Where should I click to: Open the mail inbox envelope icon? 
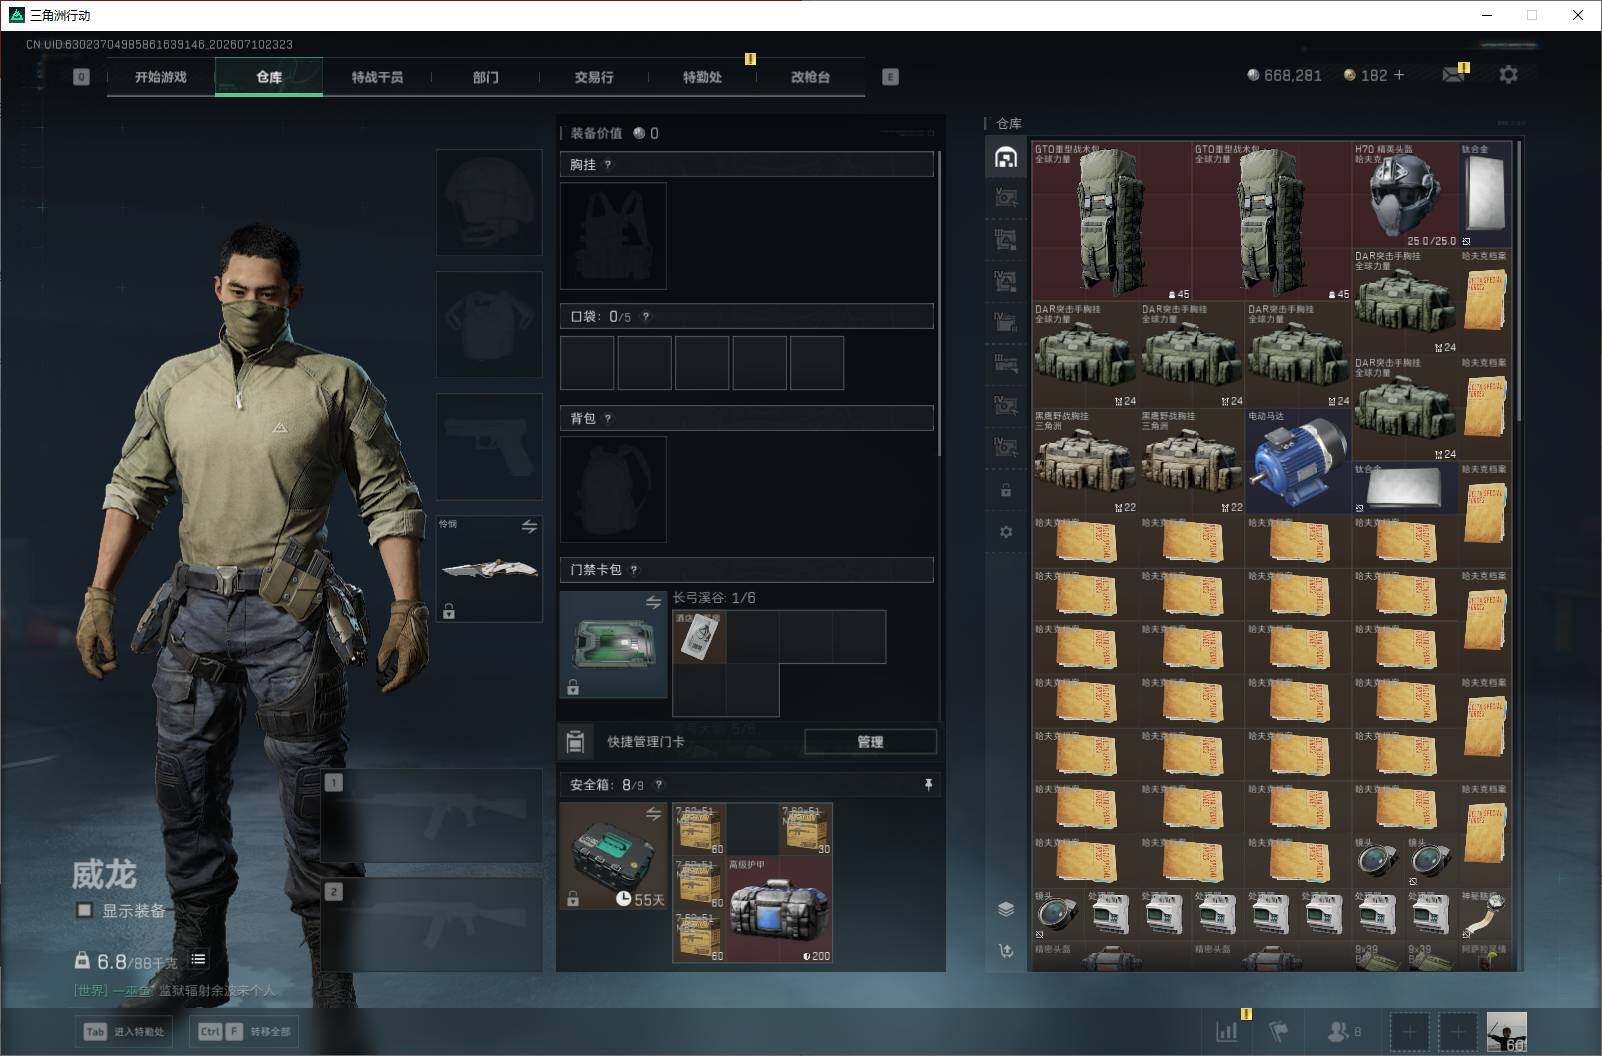pyautogui.click(x=1453, y=75)
